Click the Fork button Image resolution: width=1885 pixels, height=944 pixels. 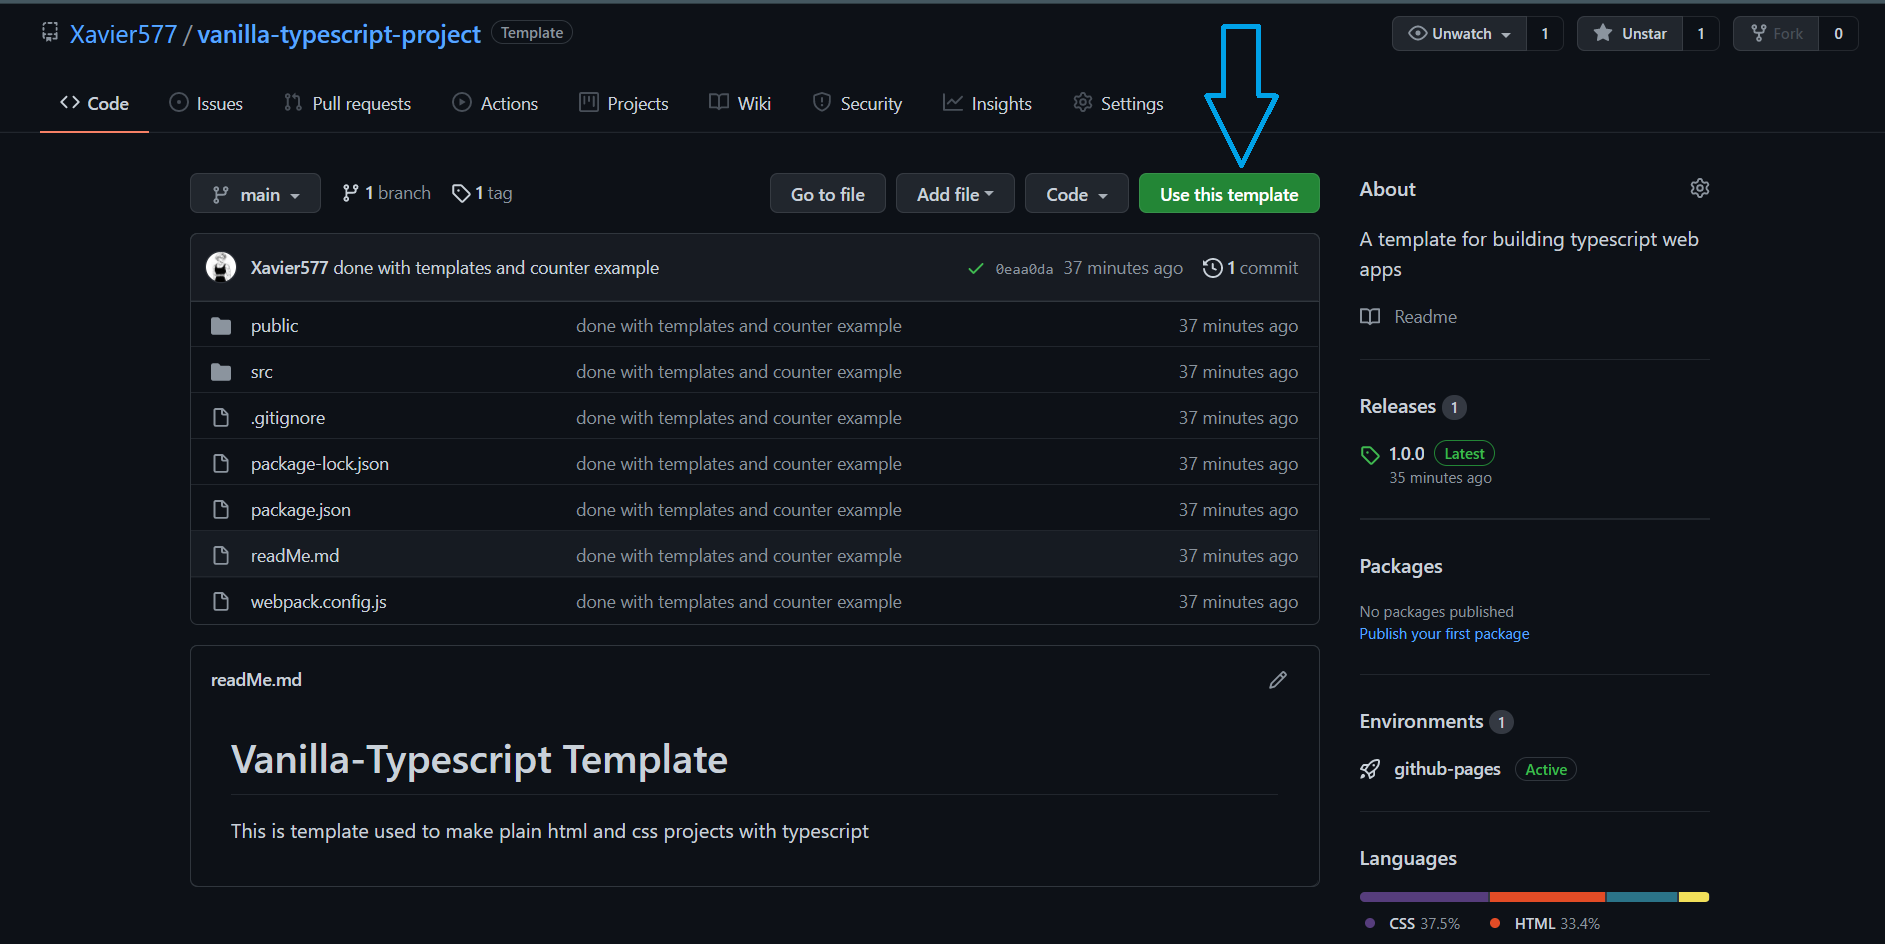(1776, 34)
